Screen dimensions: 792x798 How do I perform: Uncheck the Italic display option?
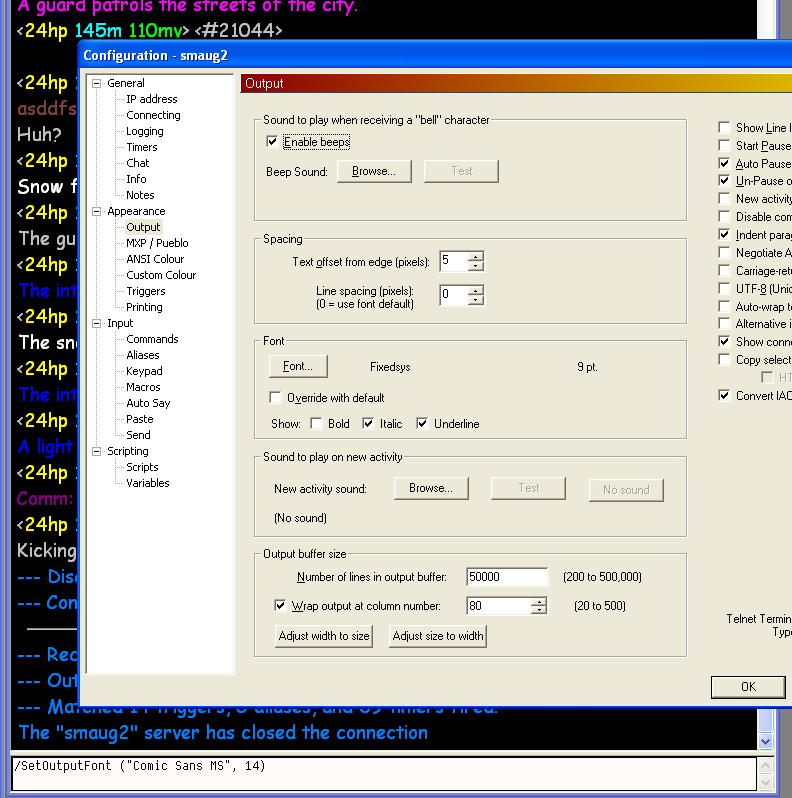click(x=368, y=423)
